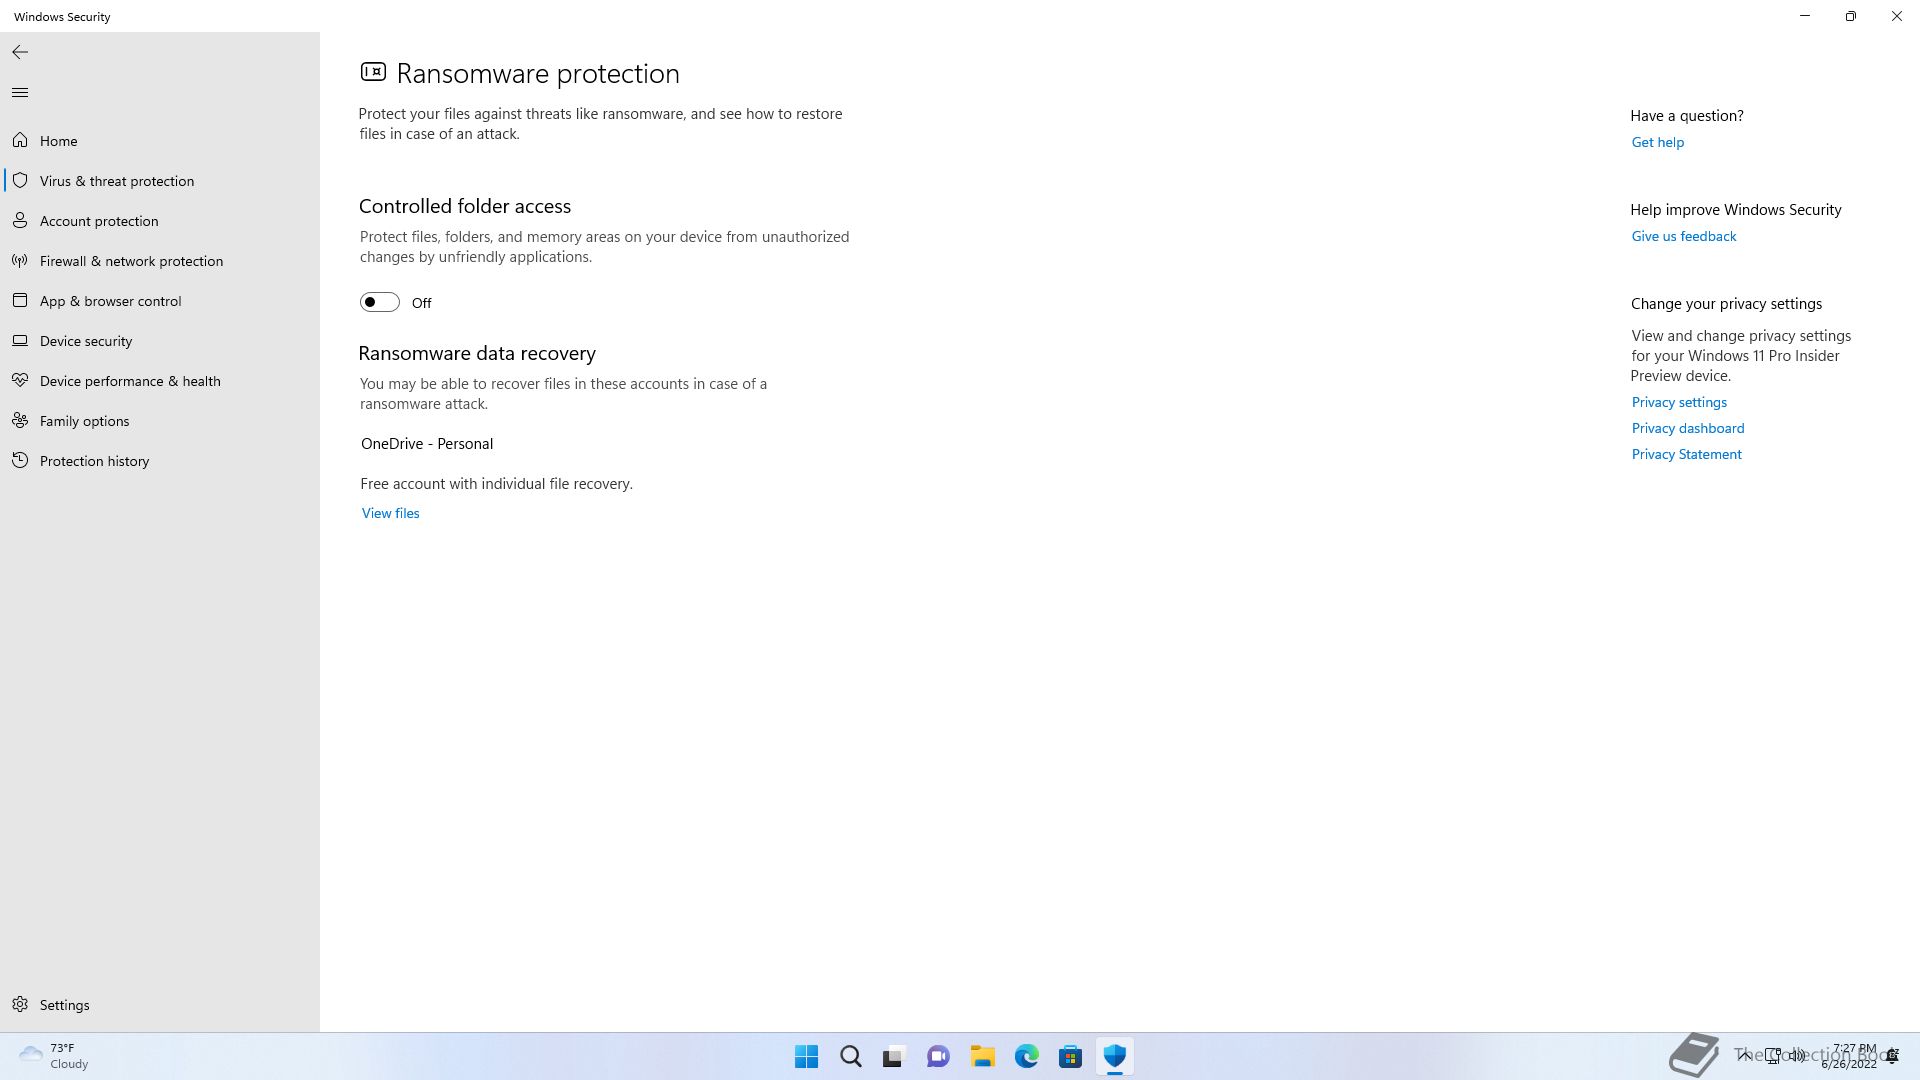
Task: Minimize the Windows Security window
Action: pyautogui.click(x=1805, y=16)
